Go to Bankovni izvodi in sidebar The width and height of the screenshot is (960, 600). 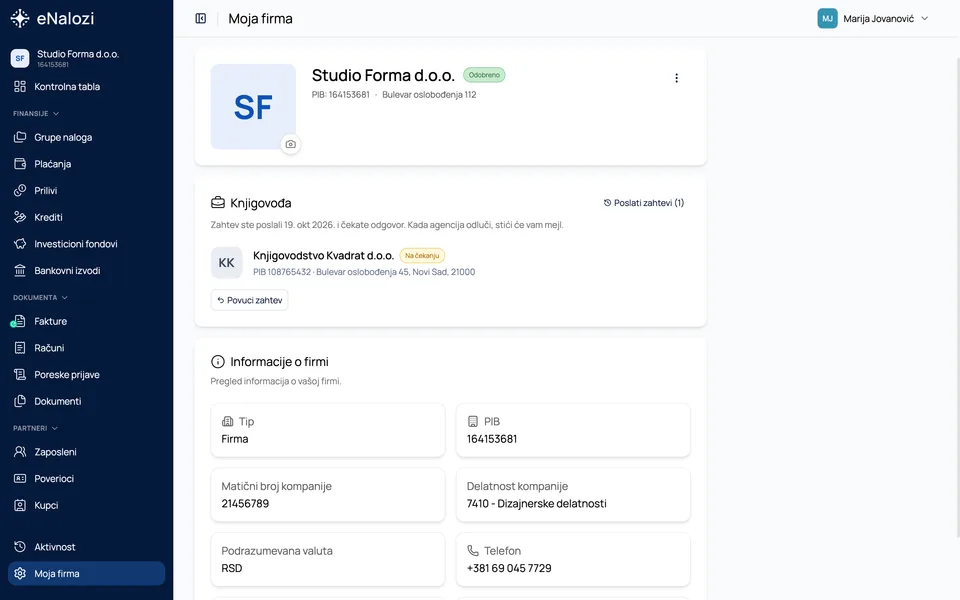point(86,271)
